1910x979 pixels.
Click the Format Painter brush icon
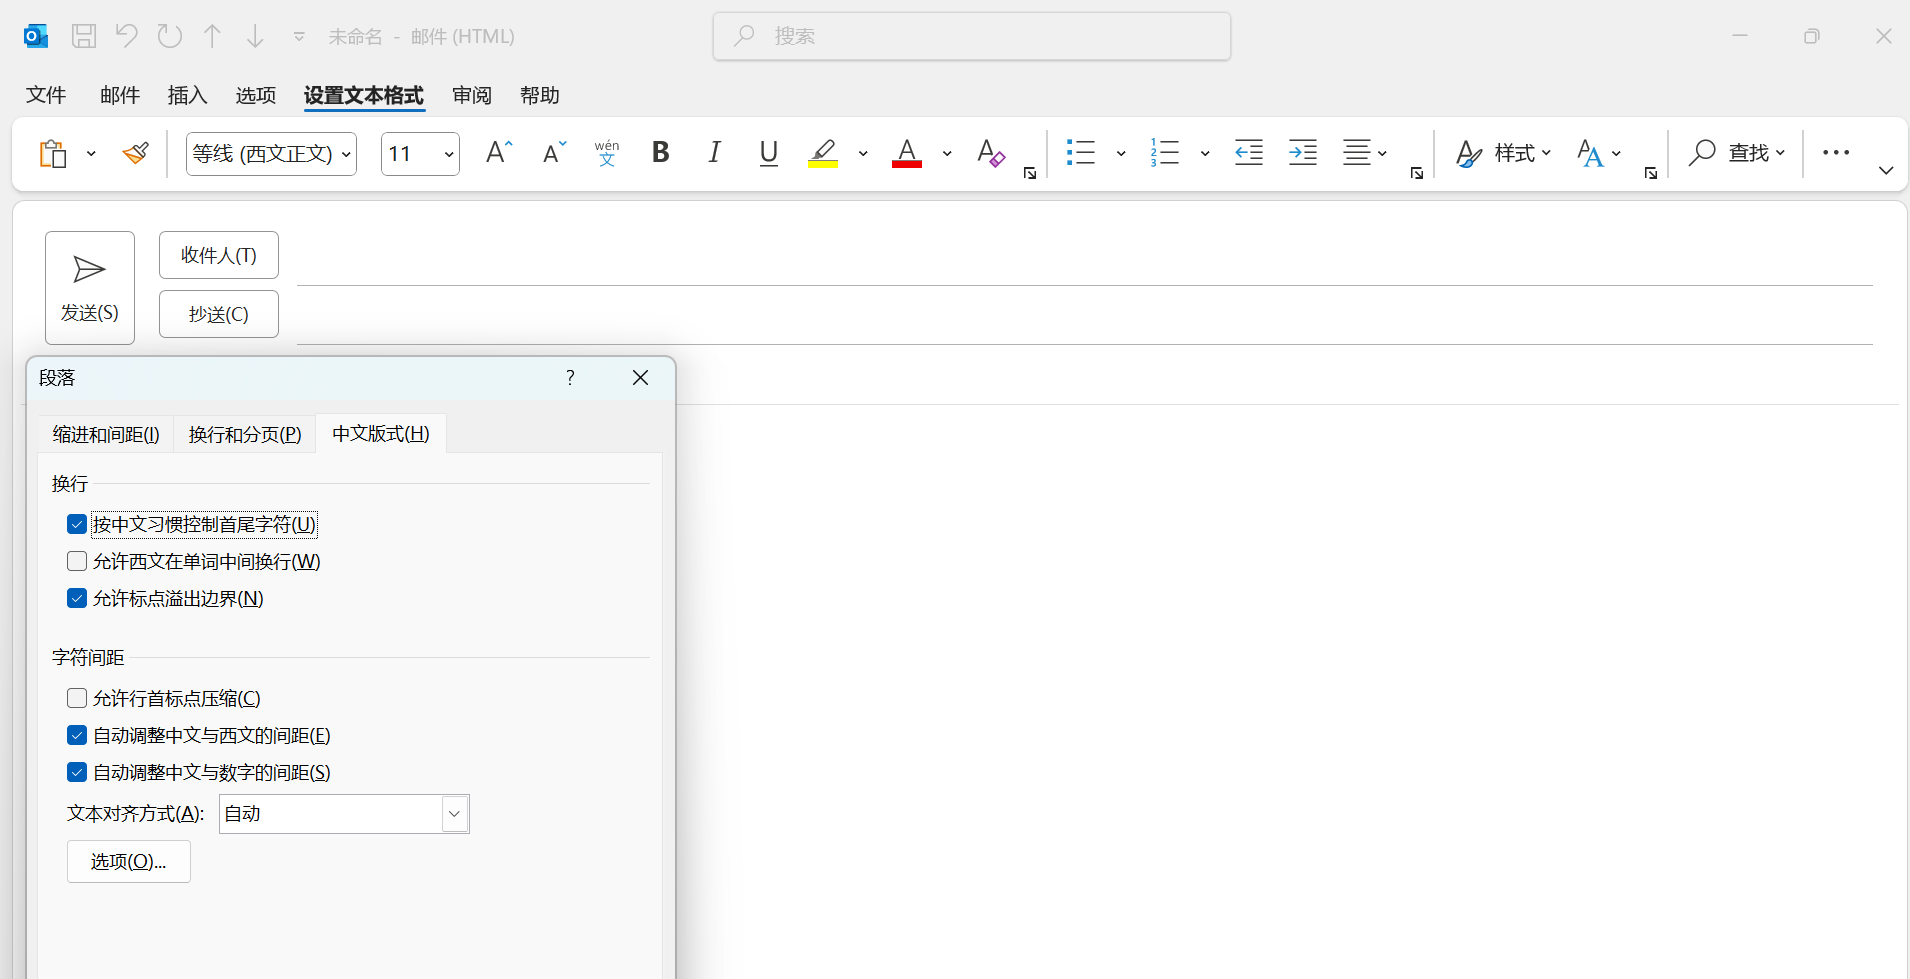[x=135, y=153]
